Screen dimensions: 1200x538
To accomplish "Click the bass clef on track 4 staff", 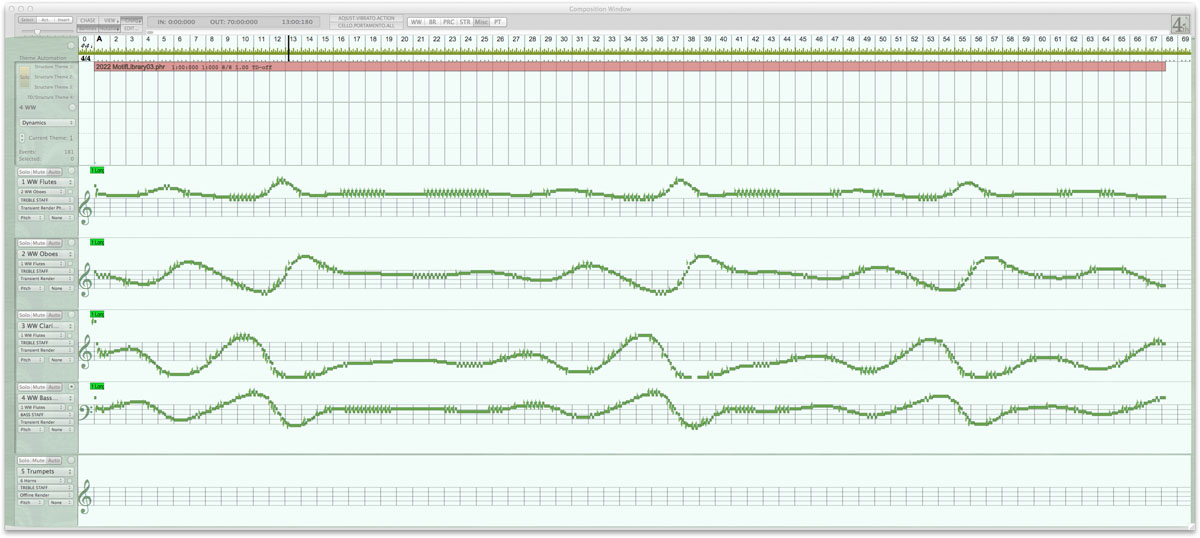I will (x=86, y=411).
